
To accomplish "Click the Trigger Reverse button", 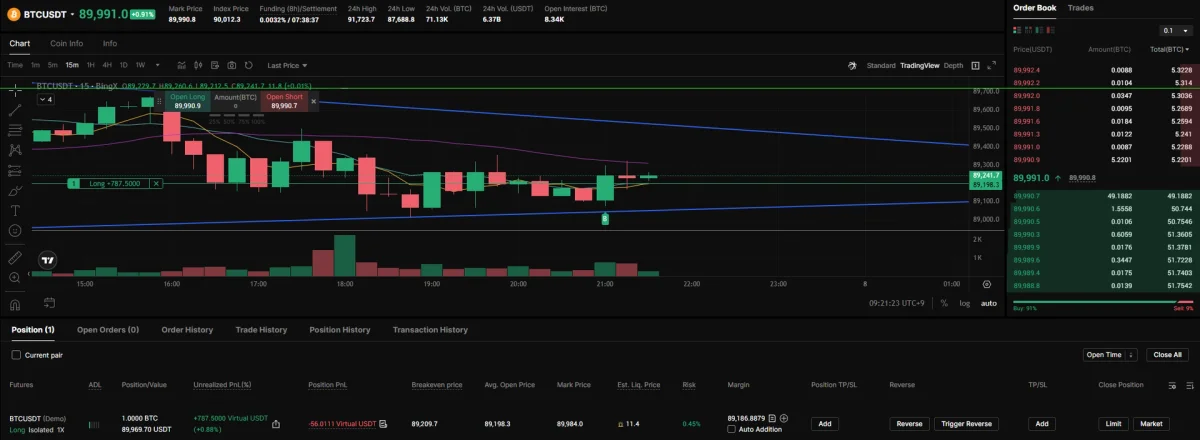I will click(966, 424).
